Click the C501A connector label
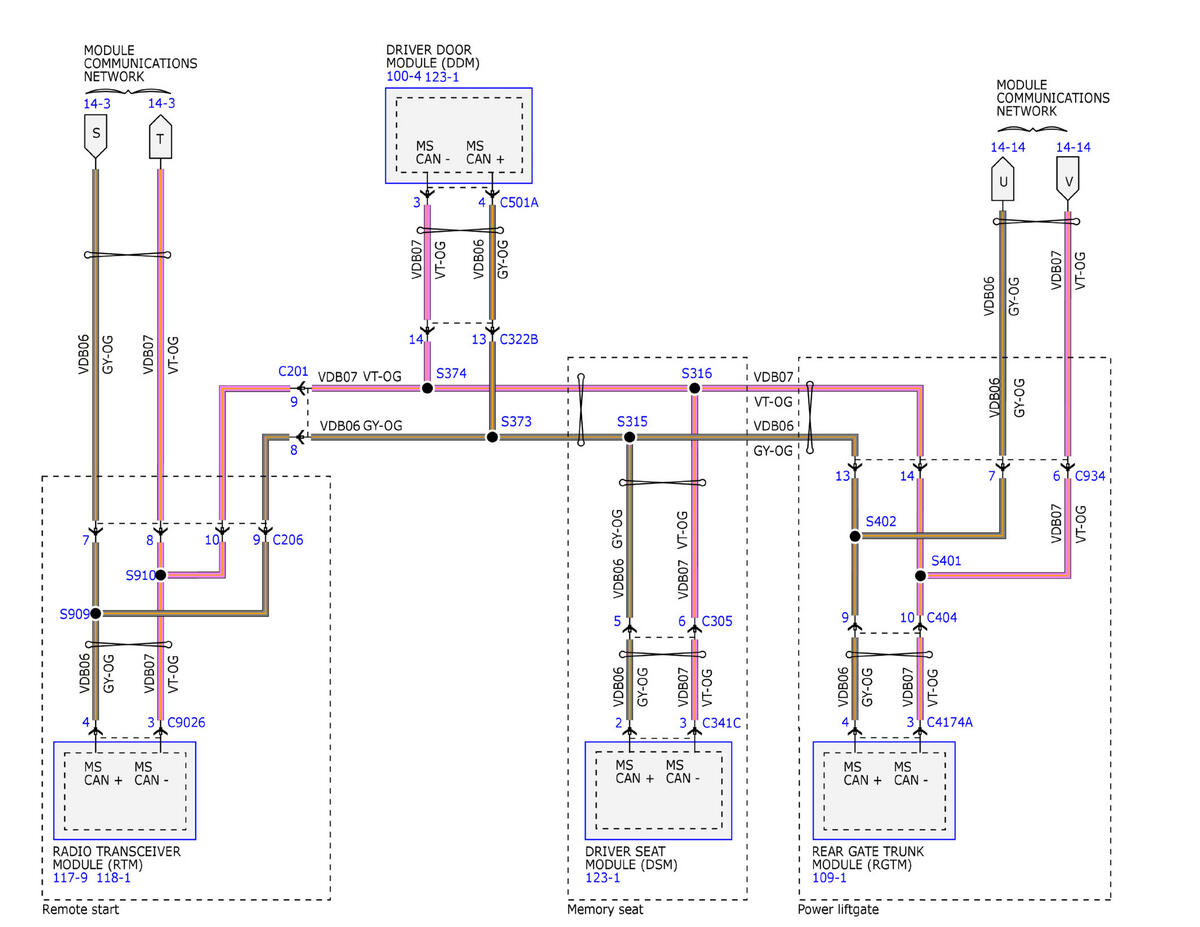This screenshot has height=927, width=1200. [519, 203]
